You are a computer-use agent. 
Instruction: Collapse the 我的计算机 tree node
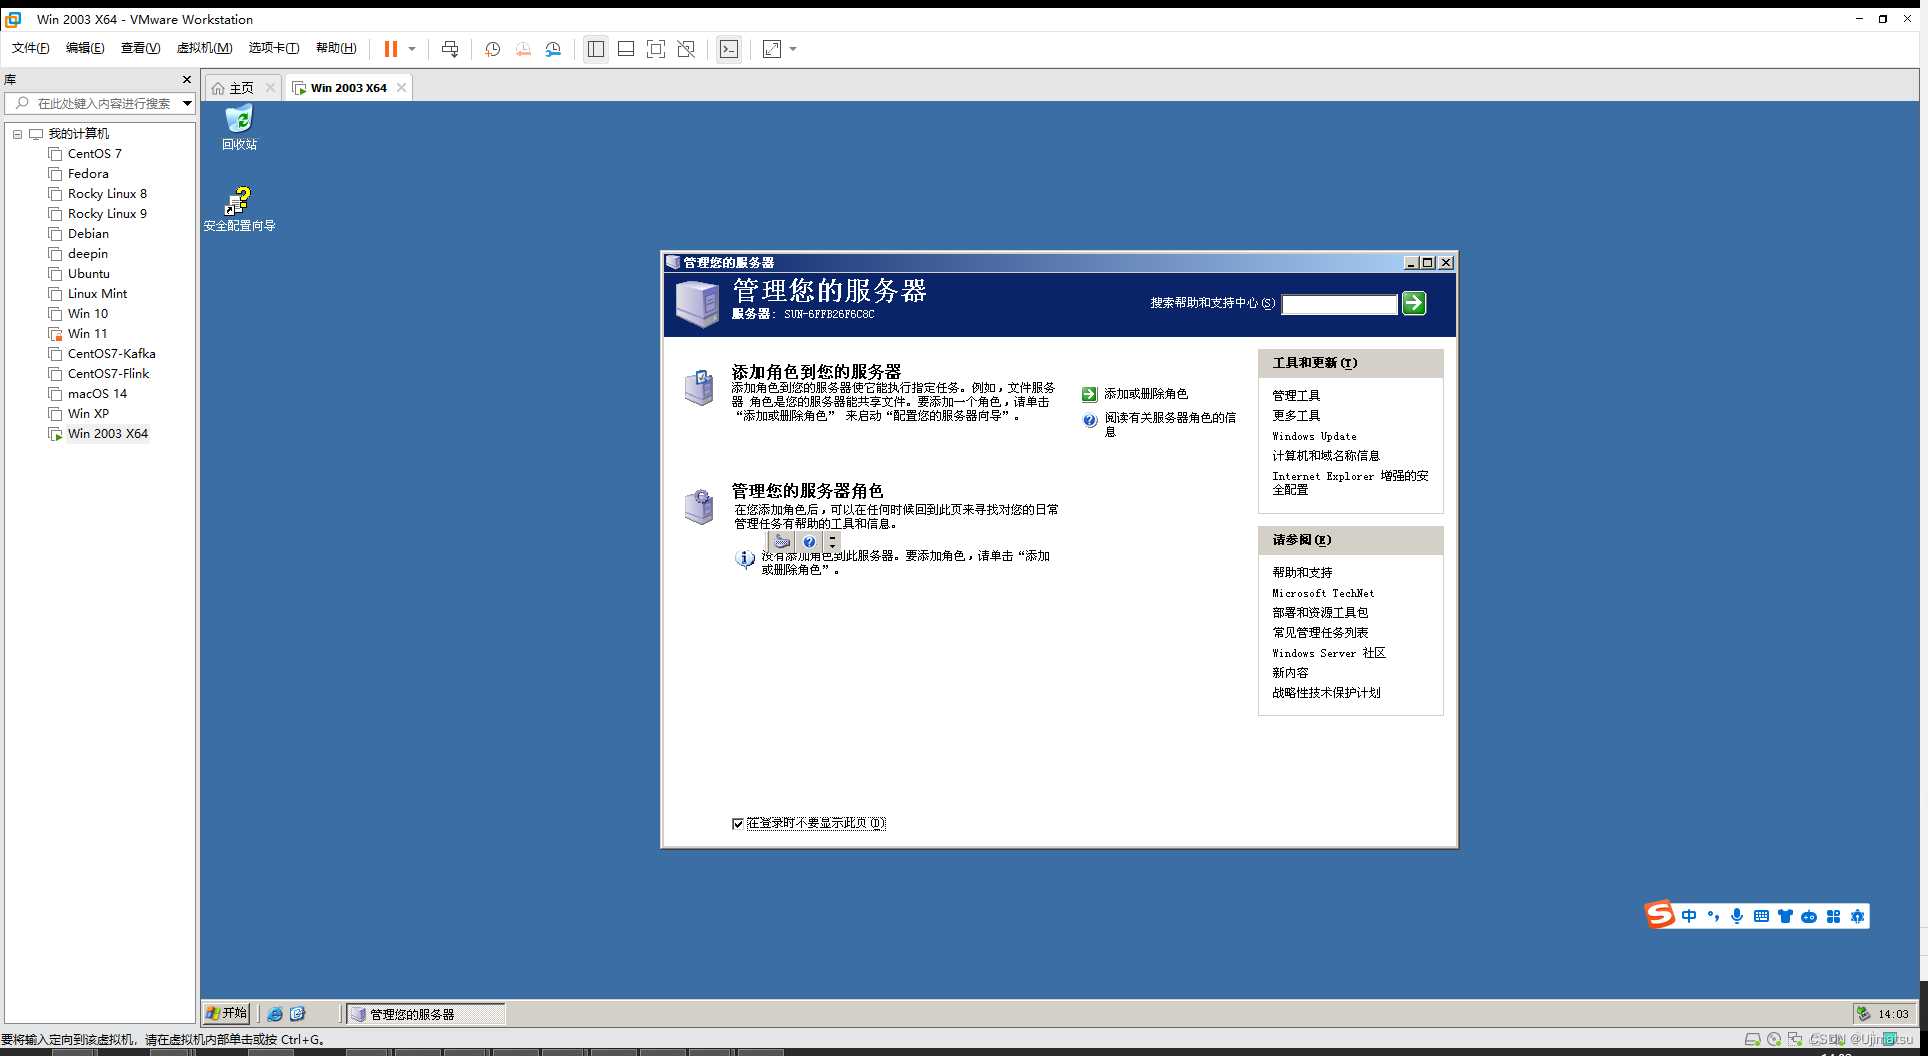[17, 133]
